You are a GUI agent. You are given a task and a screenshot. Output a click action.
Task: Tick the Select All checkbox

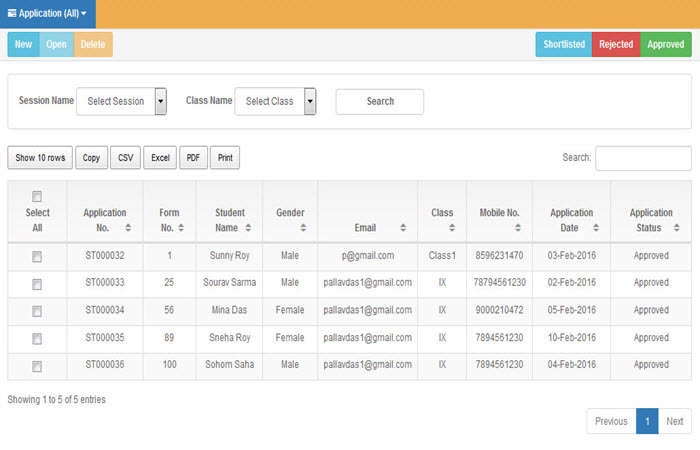coord(37,196)
